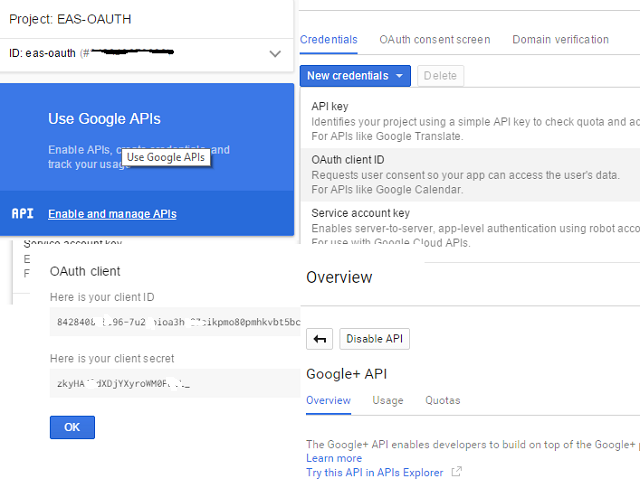Open the New credentials dropdown
The image size is (640, 488).
tap(355, 76)
